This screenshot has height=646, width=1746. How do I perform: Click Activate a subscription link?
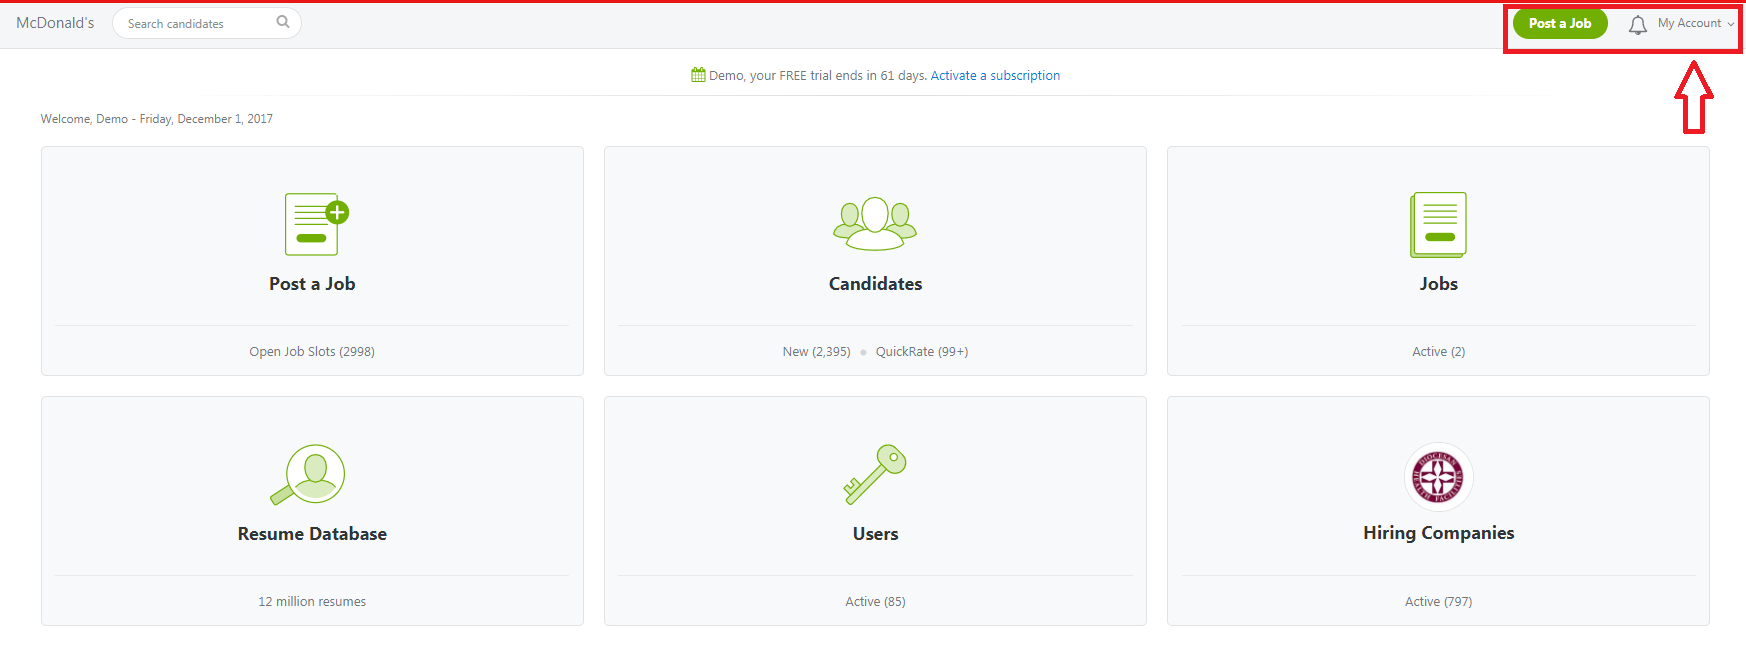click(x=995, y=76)
